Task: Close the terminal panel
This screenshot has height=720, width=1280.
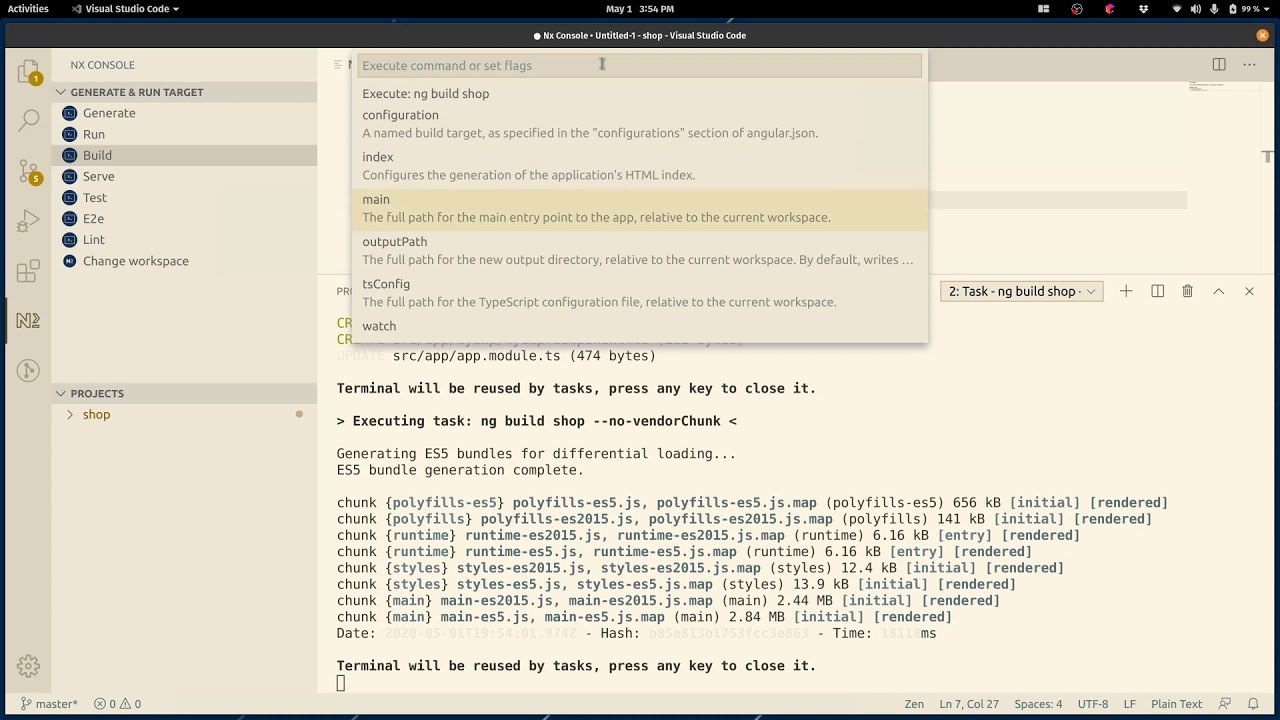Action: tap(1249, 291)
